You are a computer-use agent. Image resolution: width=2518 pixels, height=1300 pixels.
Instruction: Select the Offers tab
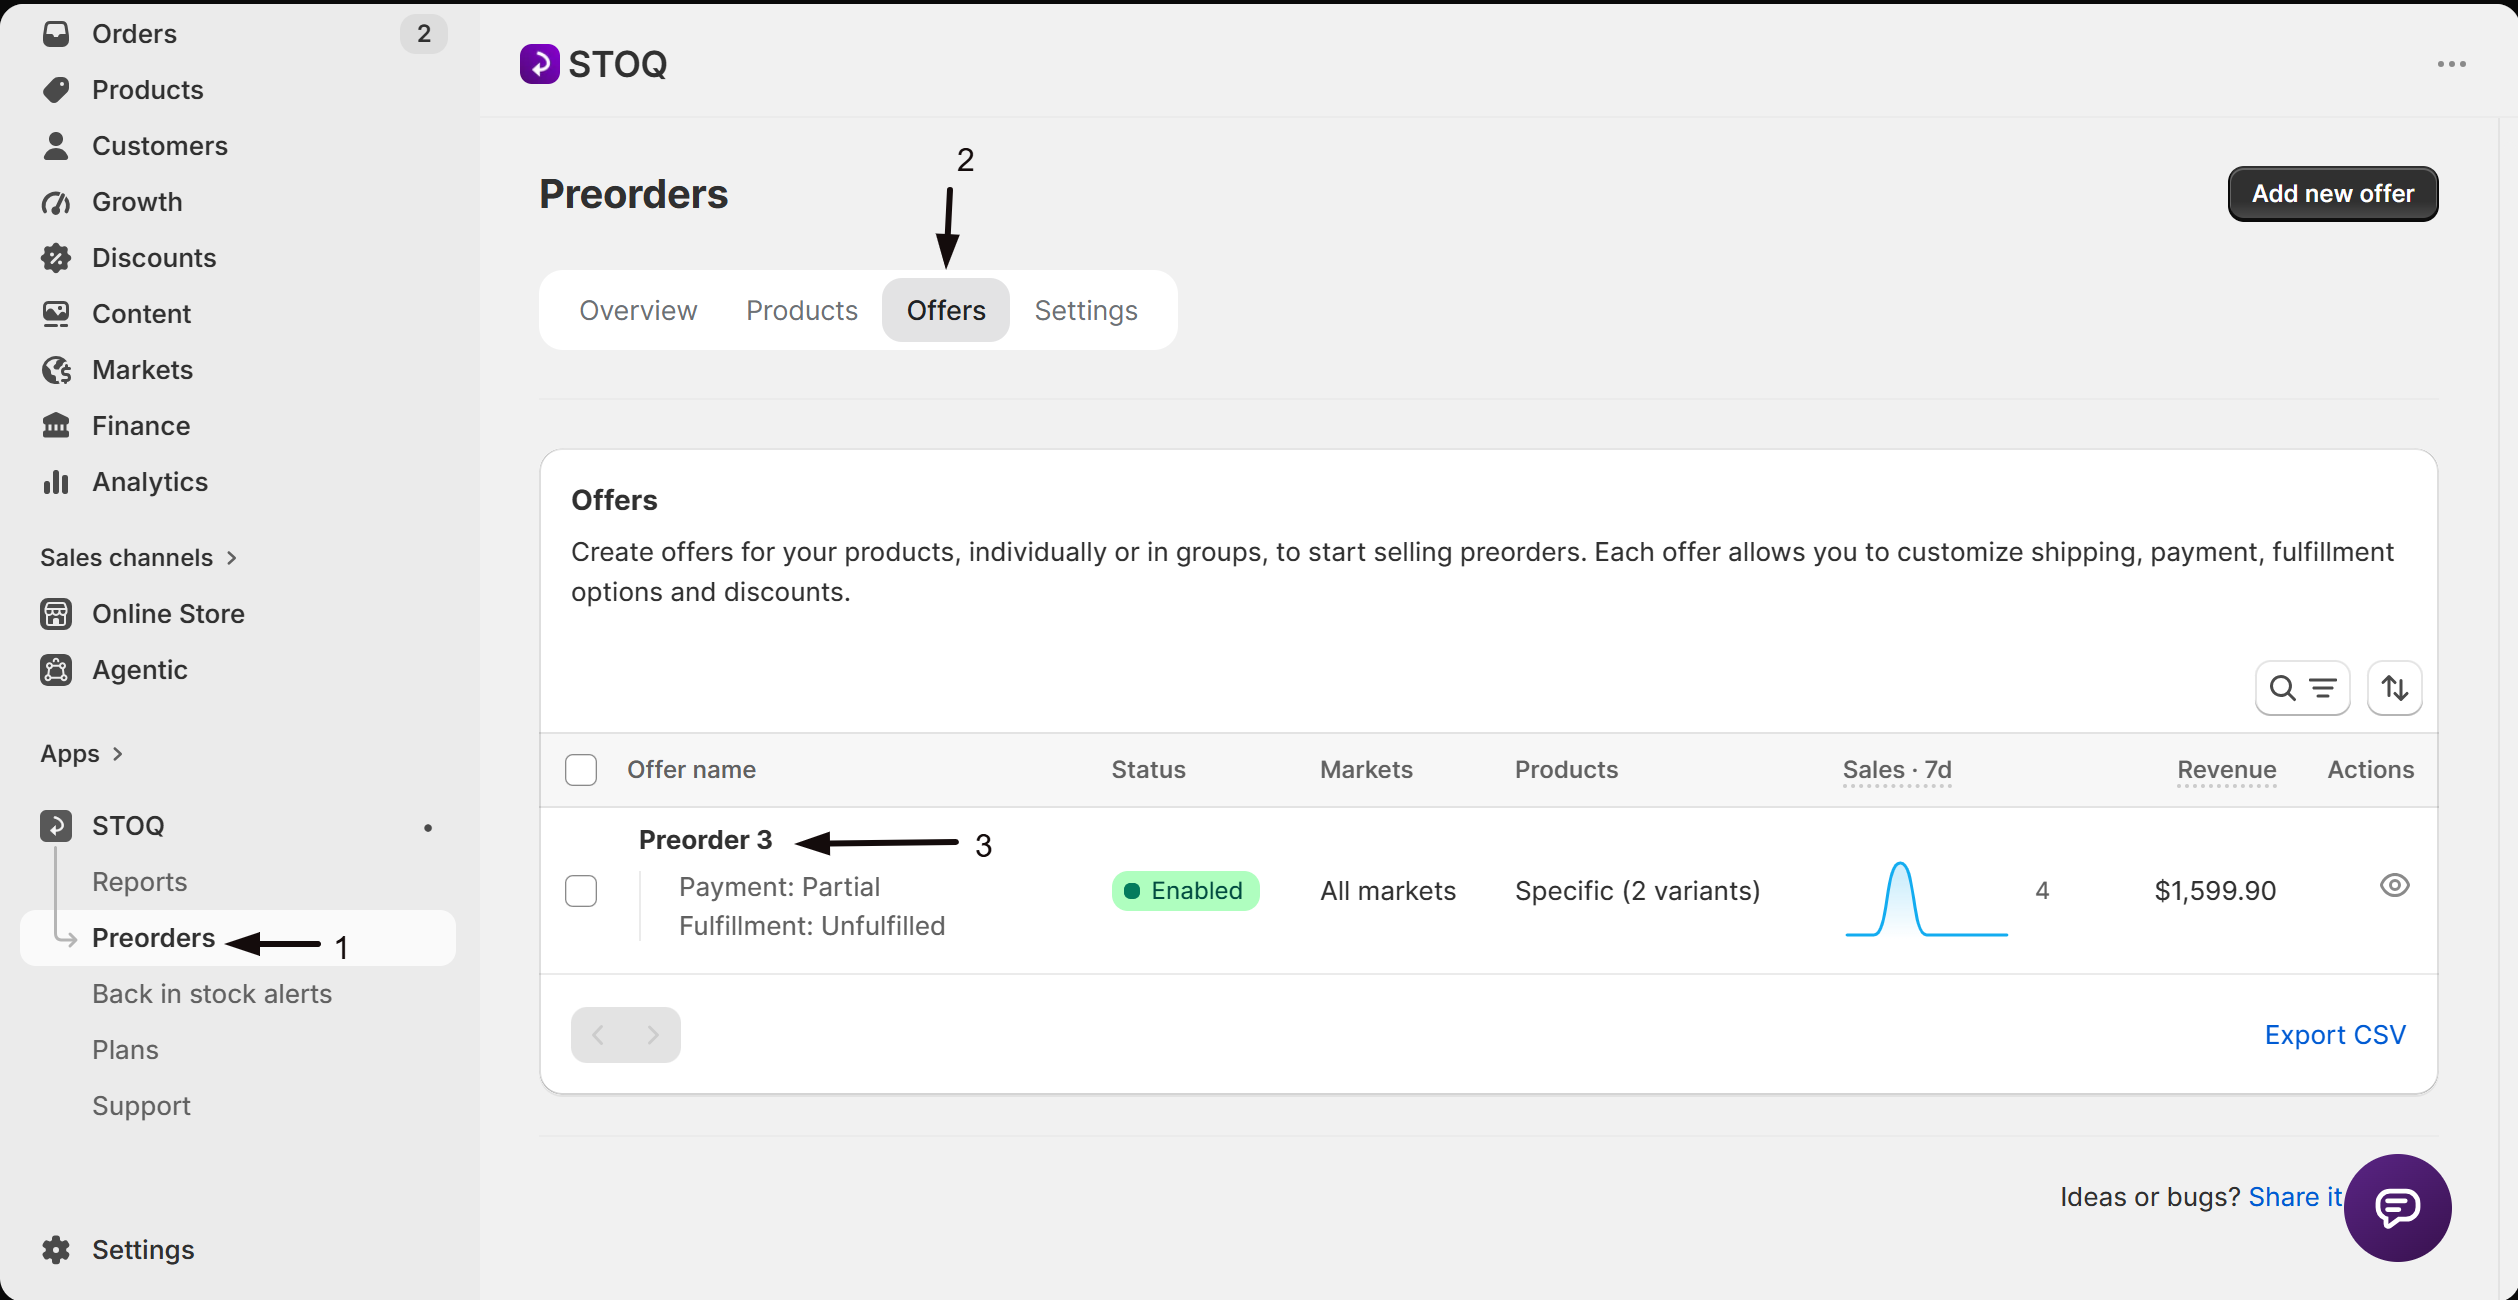pyautogui.click(x=946, y=310)
